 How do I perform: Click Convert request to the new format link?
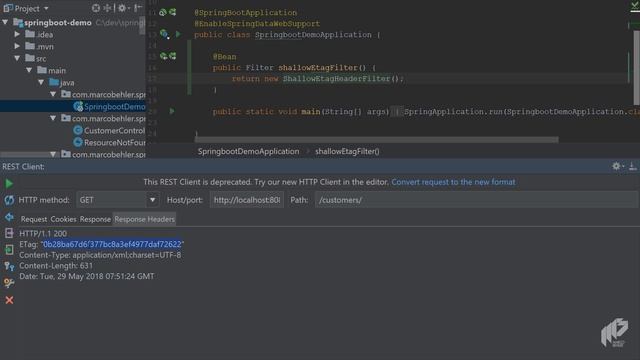click(x=453, y=182)
